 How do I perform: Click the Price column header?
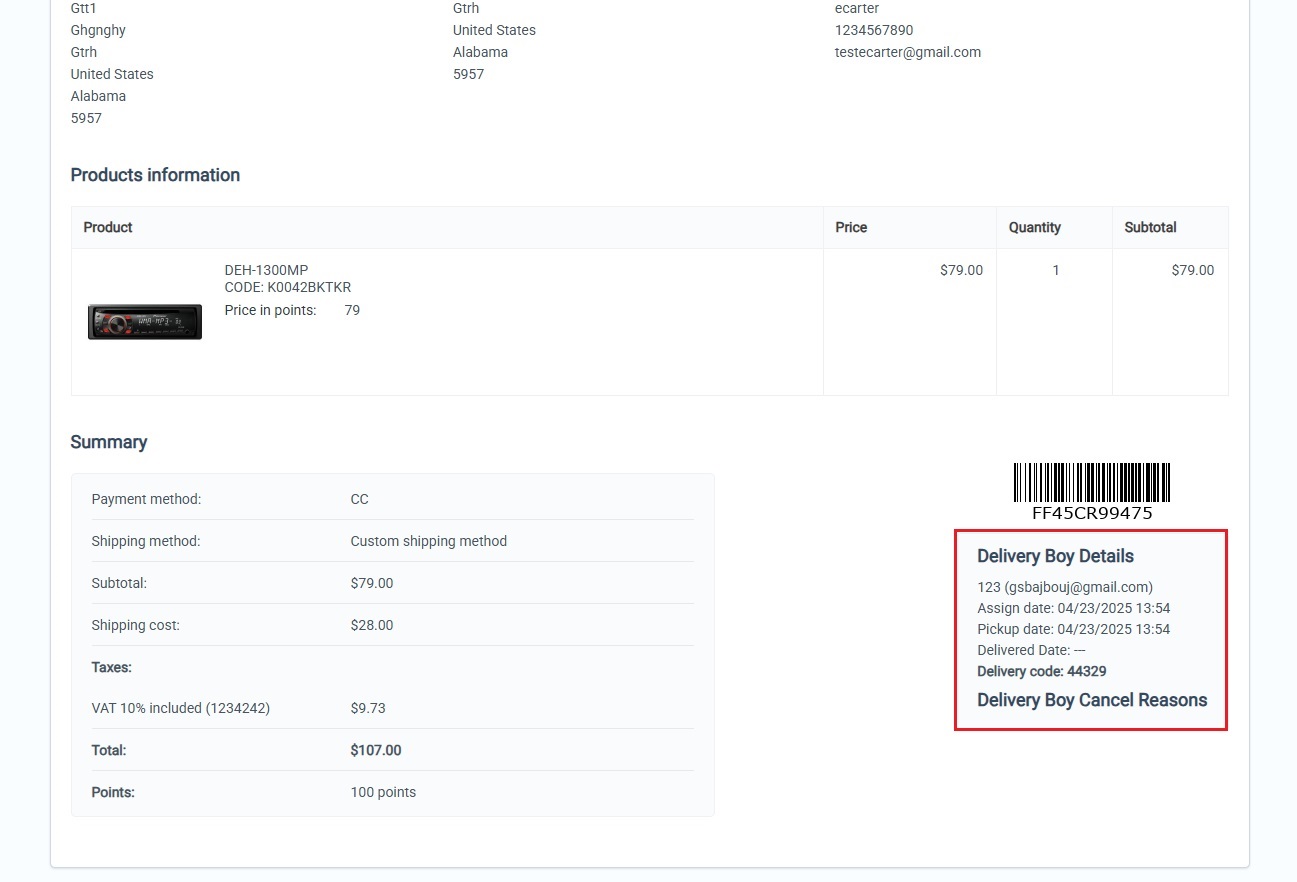[850, 227]
